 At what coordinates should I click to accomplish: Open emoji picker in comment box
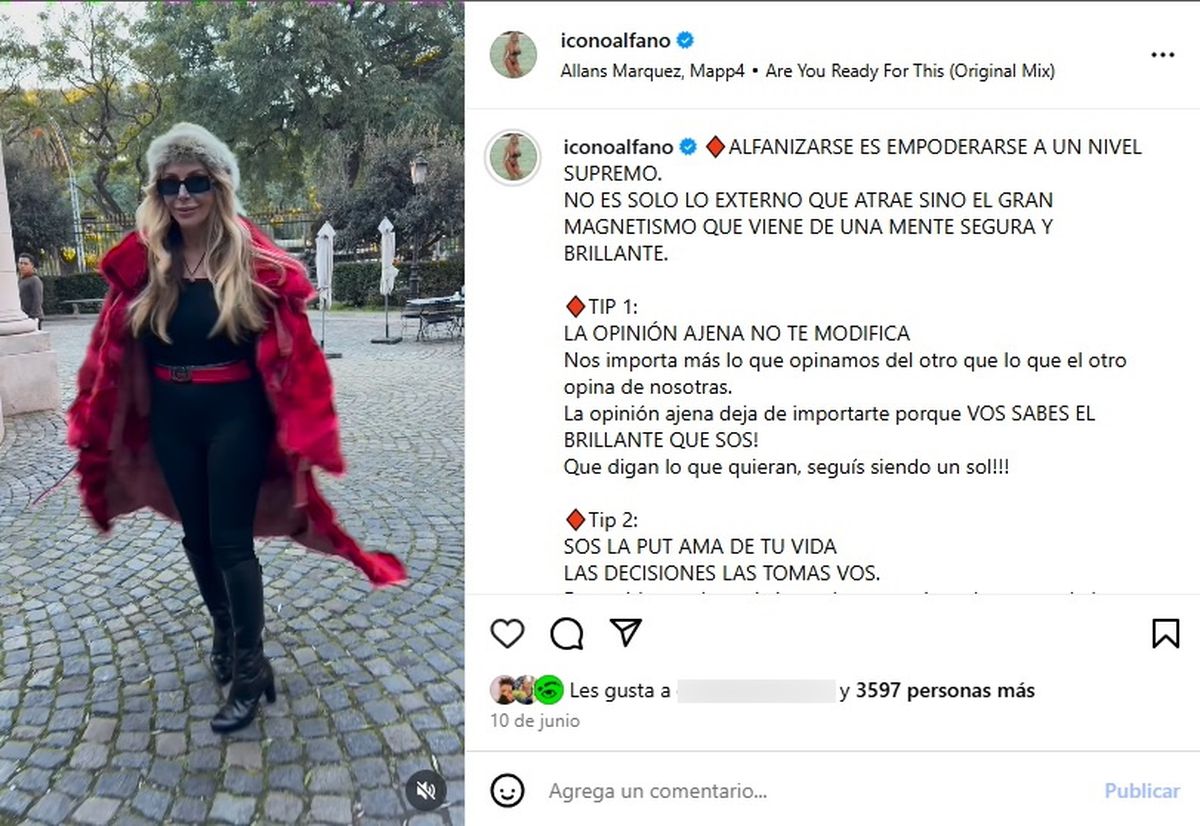coord(508,791)
